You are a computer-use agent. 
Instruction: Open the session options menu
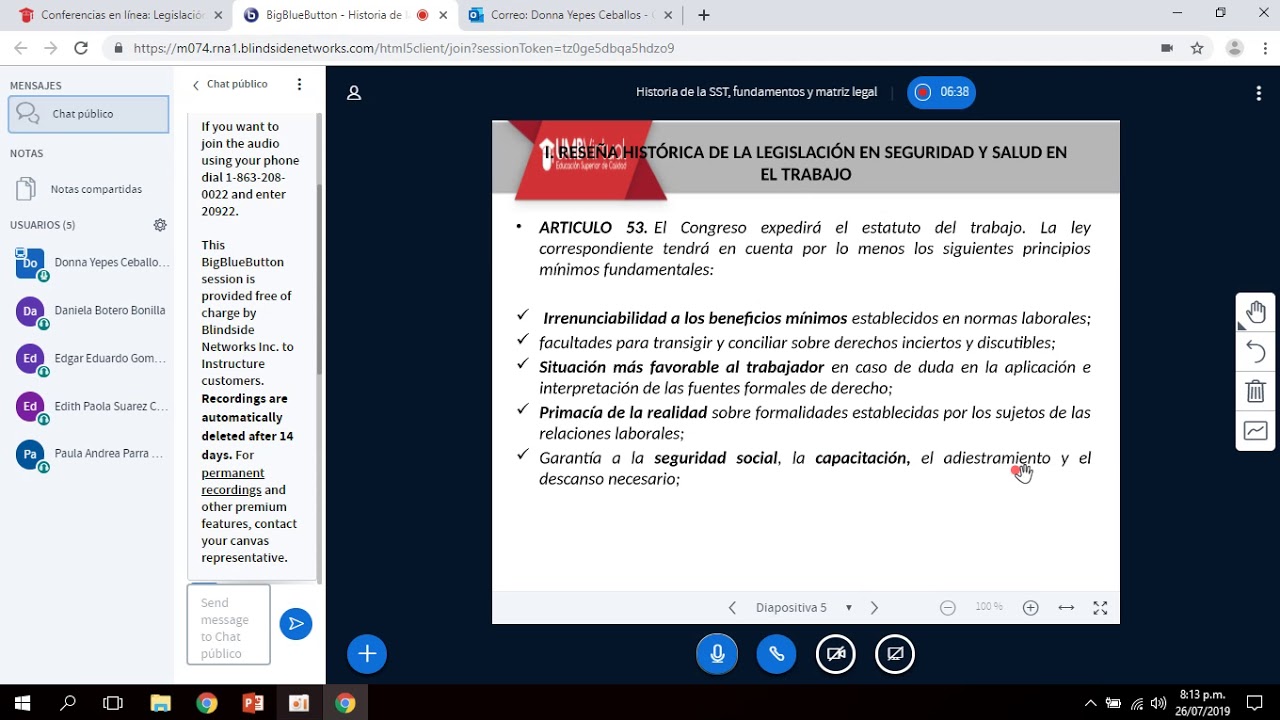pyautogui.click(x=1258, y=93)
